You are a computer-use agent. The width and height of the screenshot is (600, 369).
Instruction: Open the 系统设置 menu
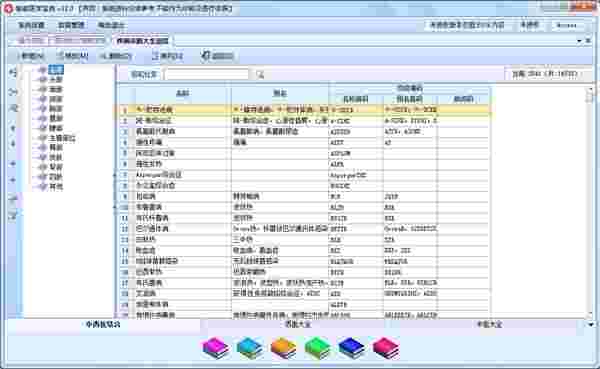31,26
